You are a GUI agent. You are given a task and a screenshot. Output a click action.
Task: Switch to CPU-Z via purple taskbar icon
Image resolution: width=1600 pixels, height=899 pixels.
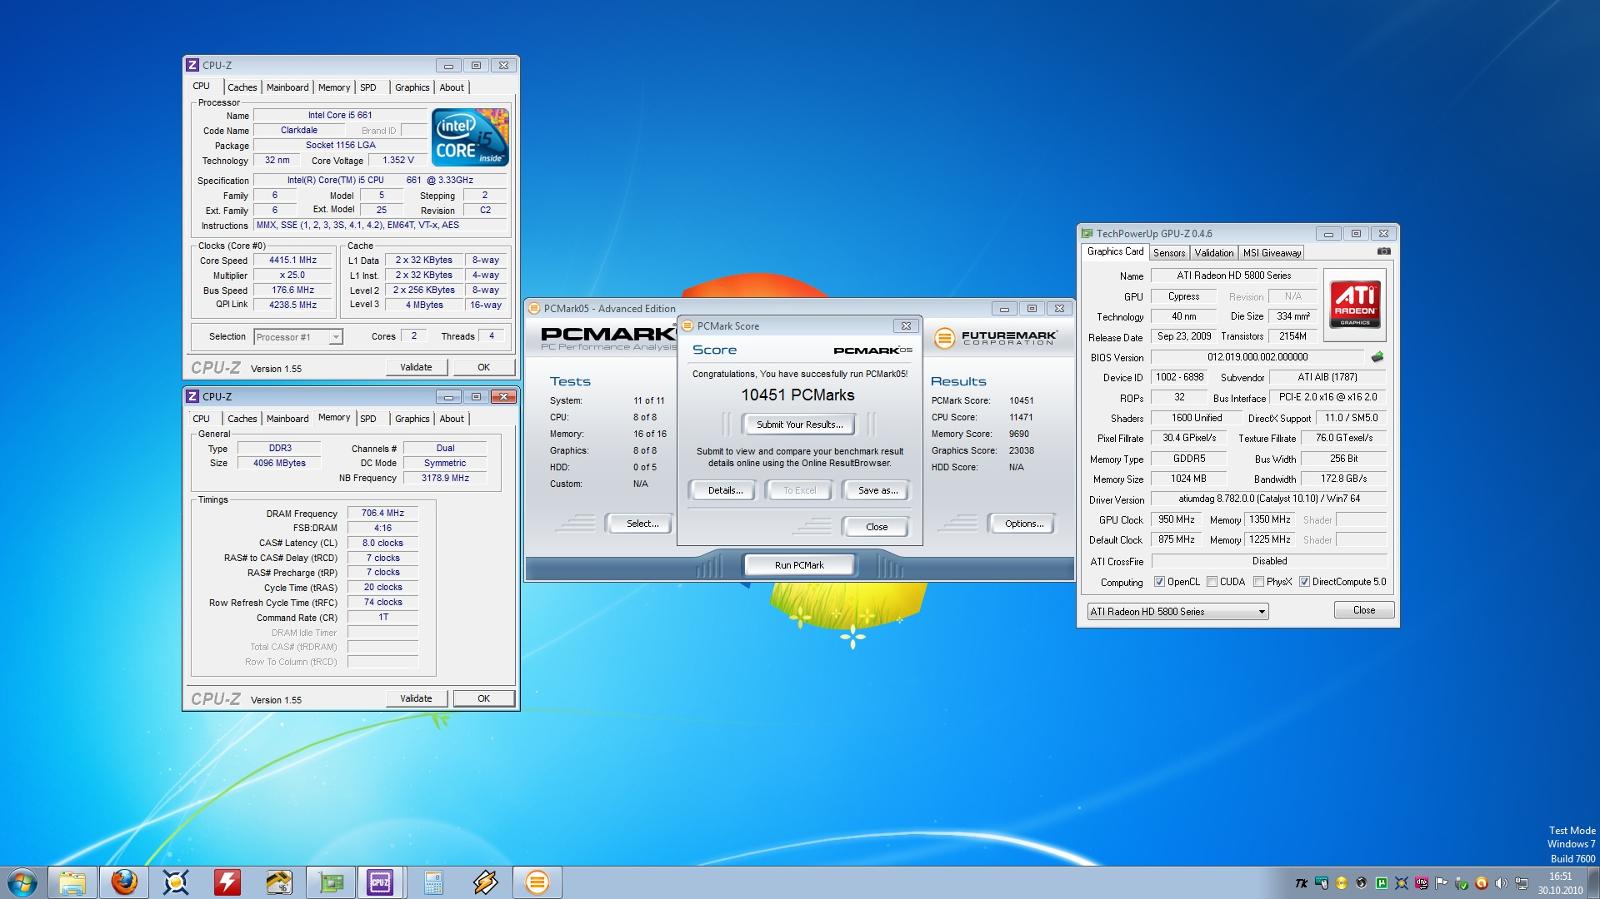point(380,882)
